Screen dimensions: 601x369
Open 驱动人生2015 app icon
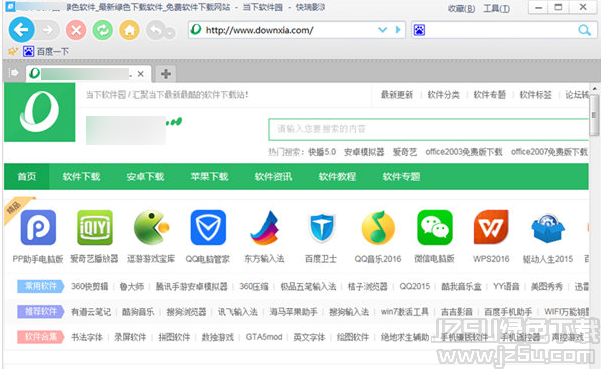tap(548, 228)
